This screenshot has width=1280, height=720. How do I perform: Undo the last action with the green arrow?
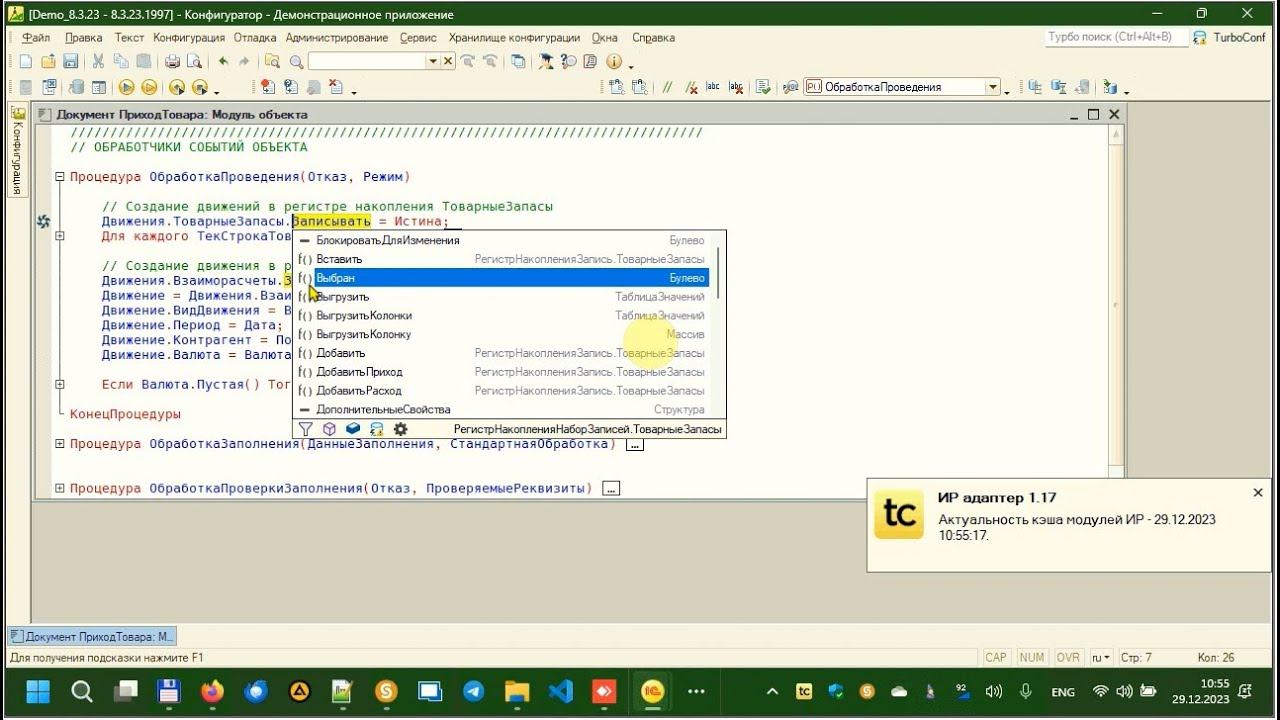coord(222,61)
